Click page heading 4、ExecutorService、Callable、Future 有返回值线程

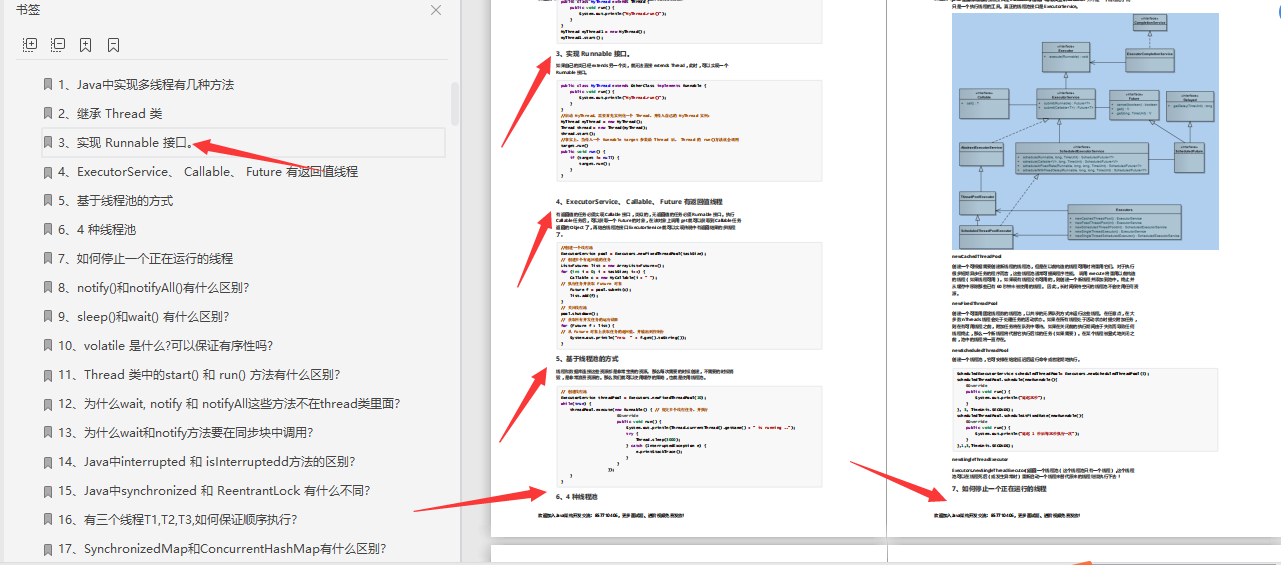click(639, 202)
